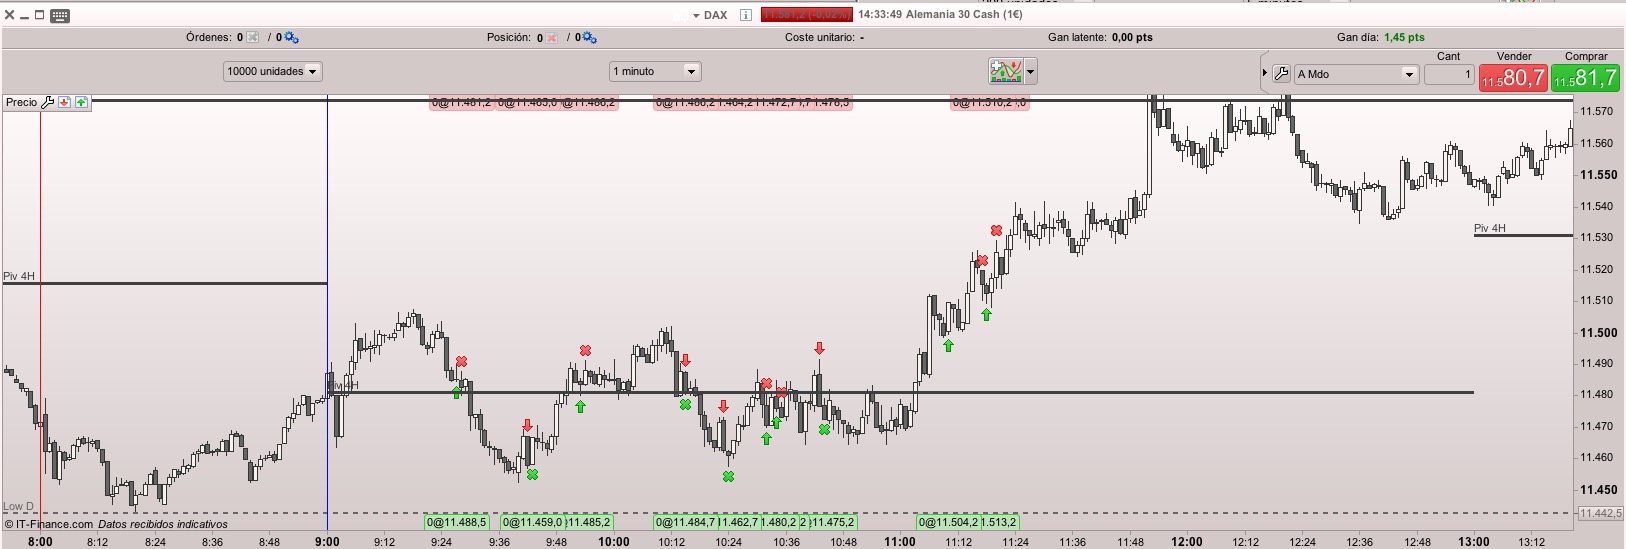Click the Low D level label
Screen dimensions: 1626x549
tap(18, 506)
